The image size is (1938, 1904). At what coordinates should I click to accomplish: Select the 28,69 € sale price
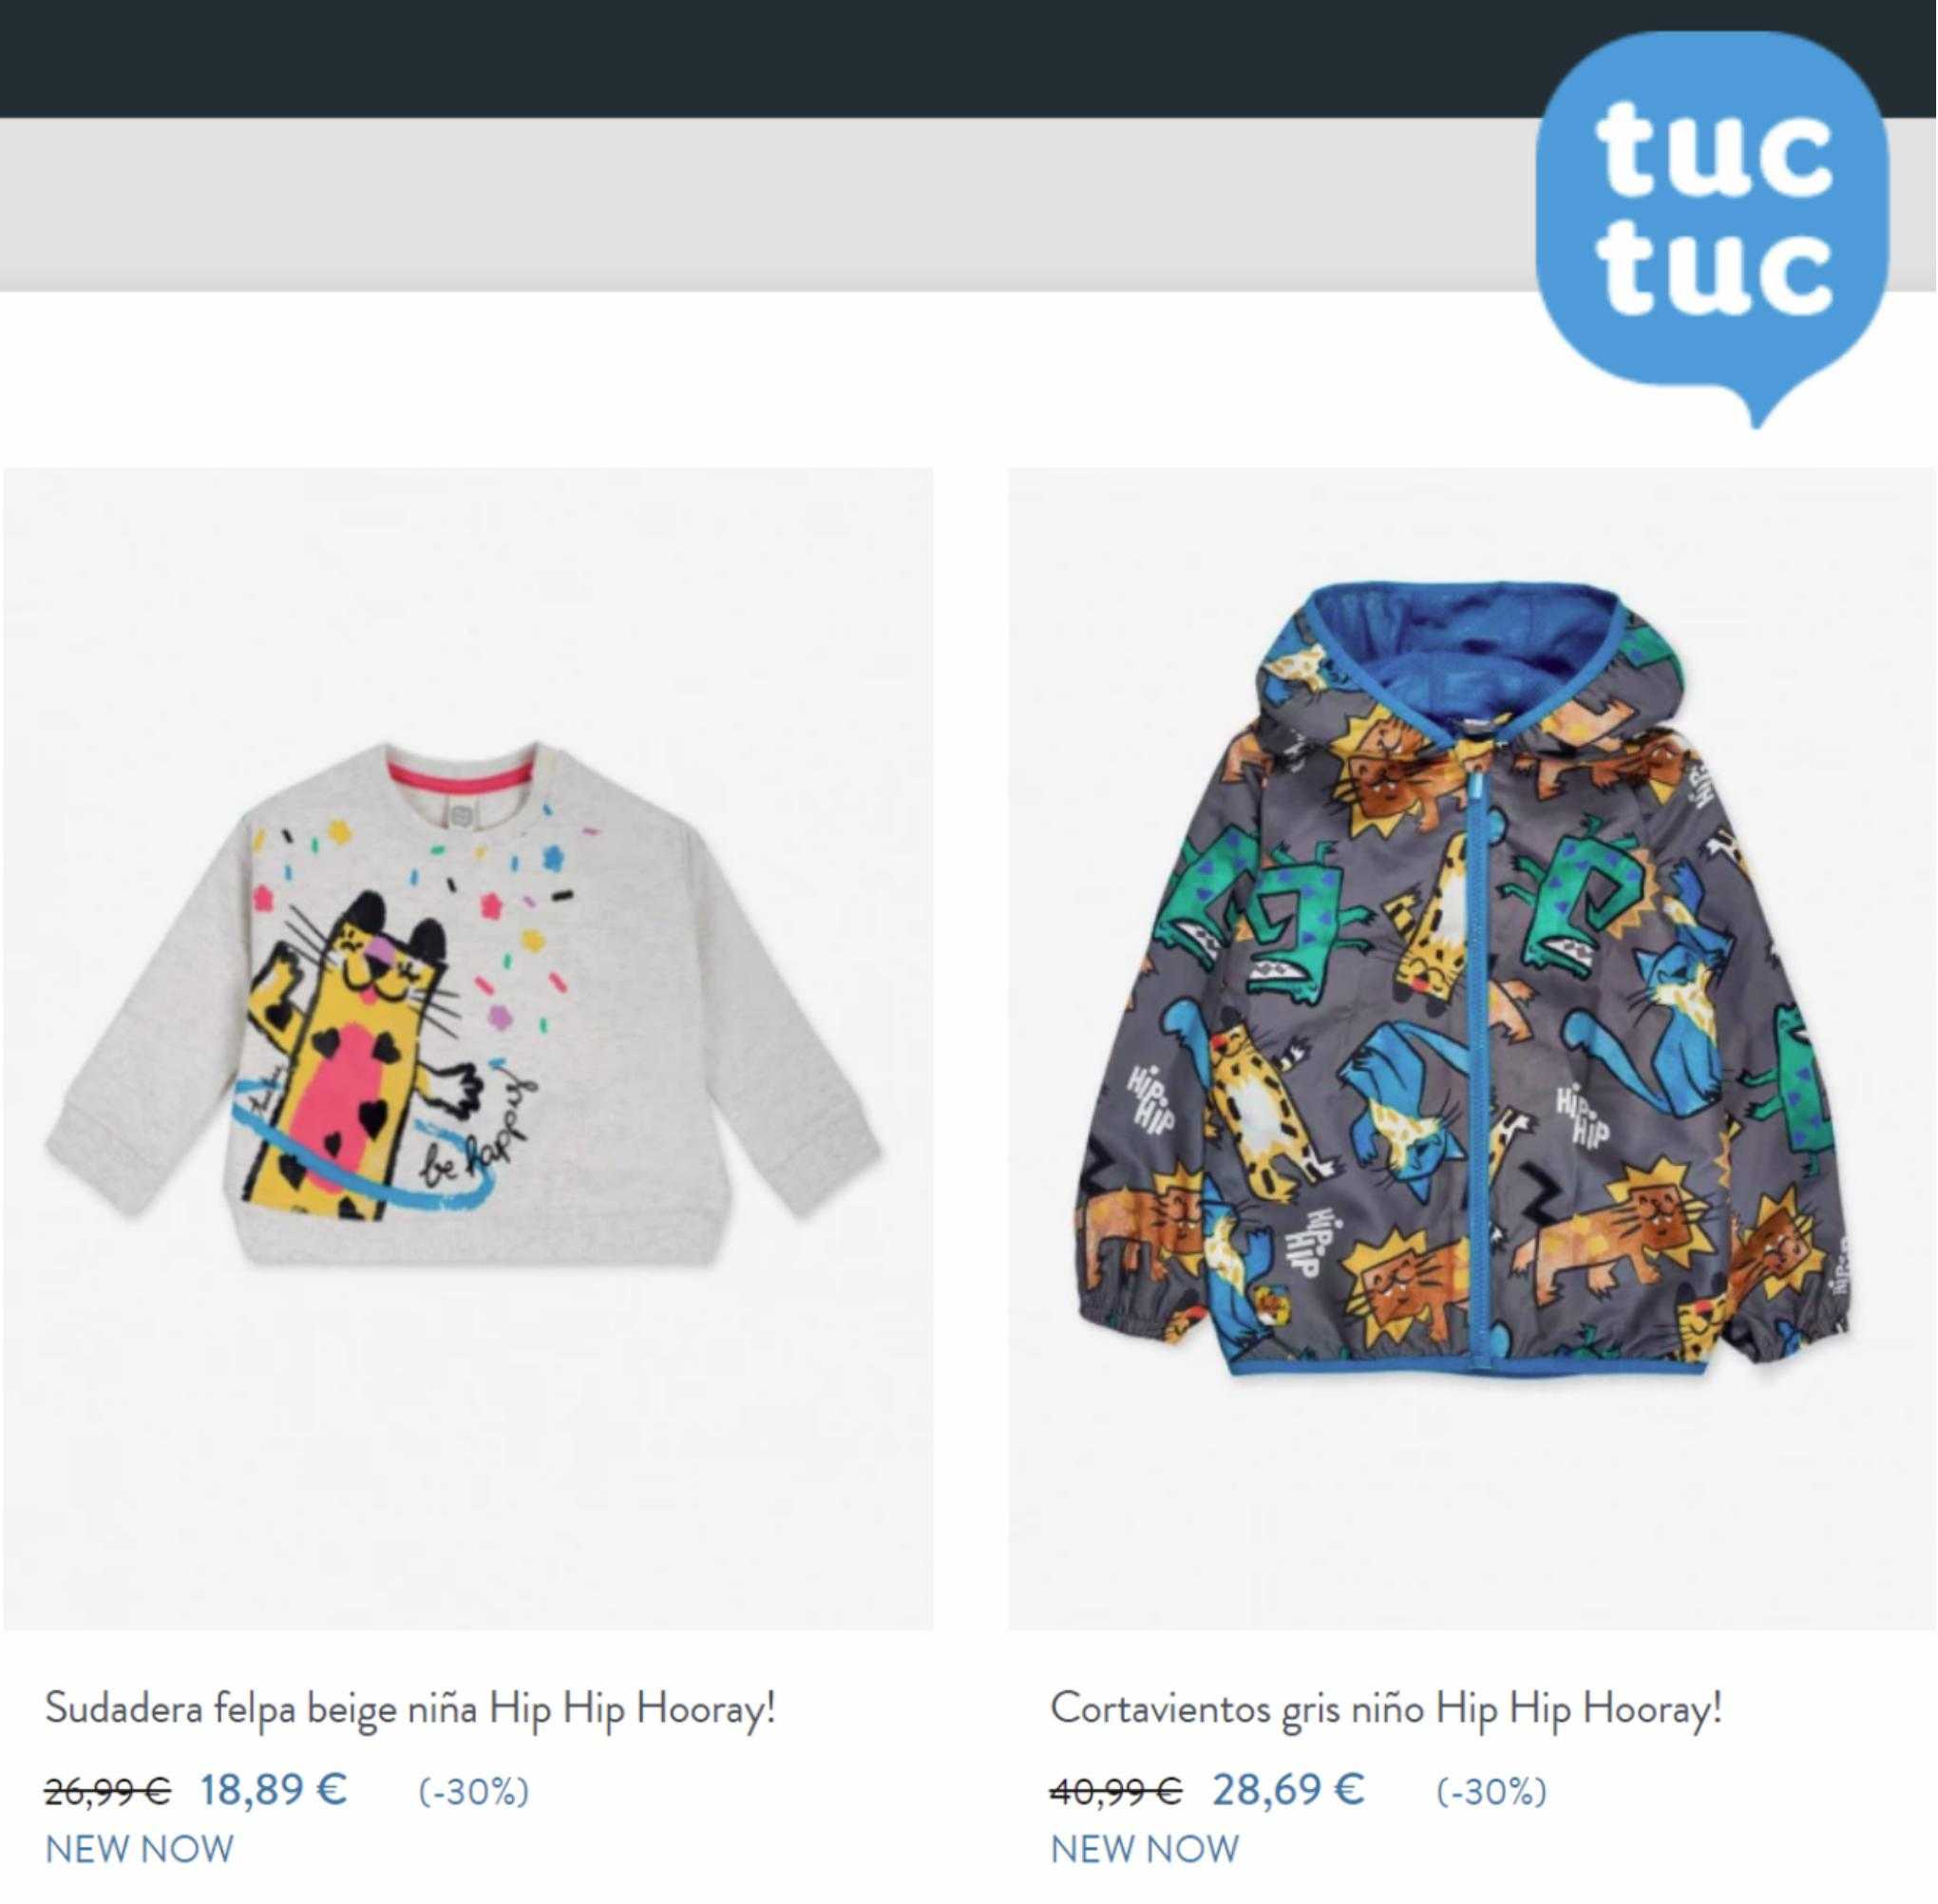[1288, 1789]
